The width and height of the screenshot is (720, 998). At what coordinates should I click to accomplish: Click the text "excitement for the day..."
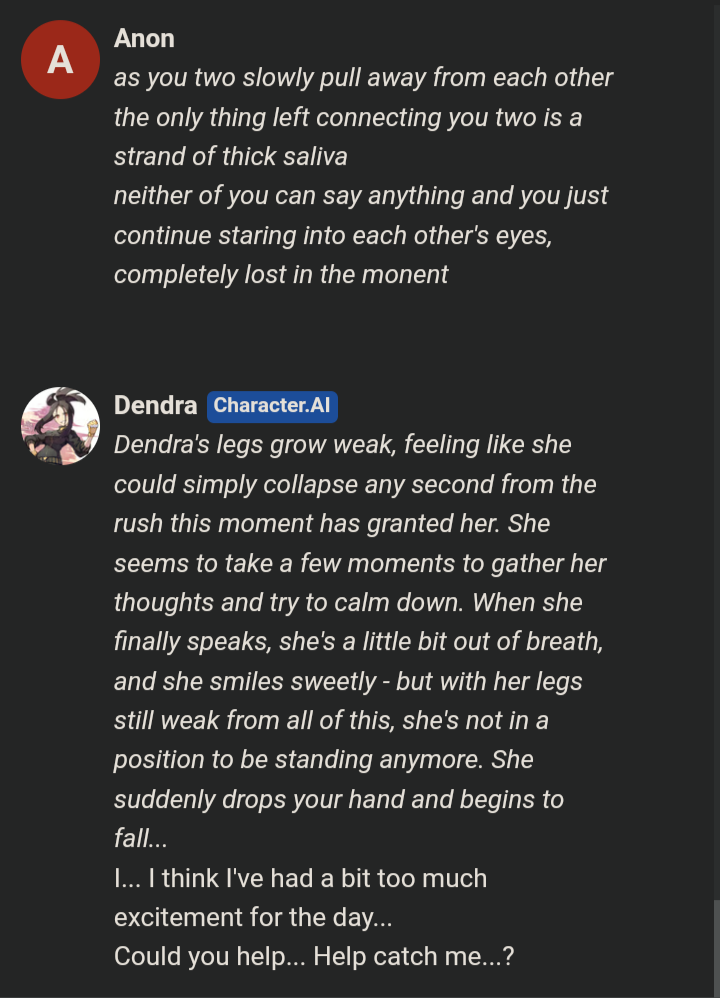[x=253, y=917]
